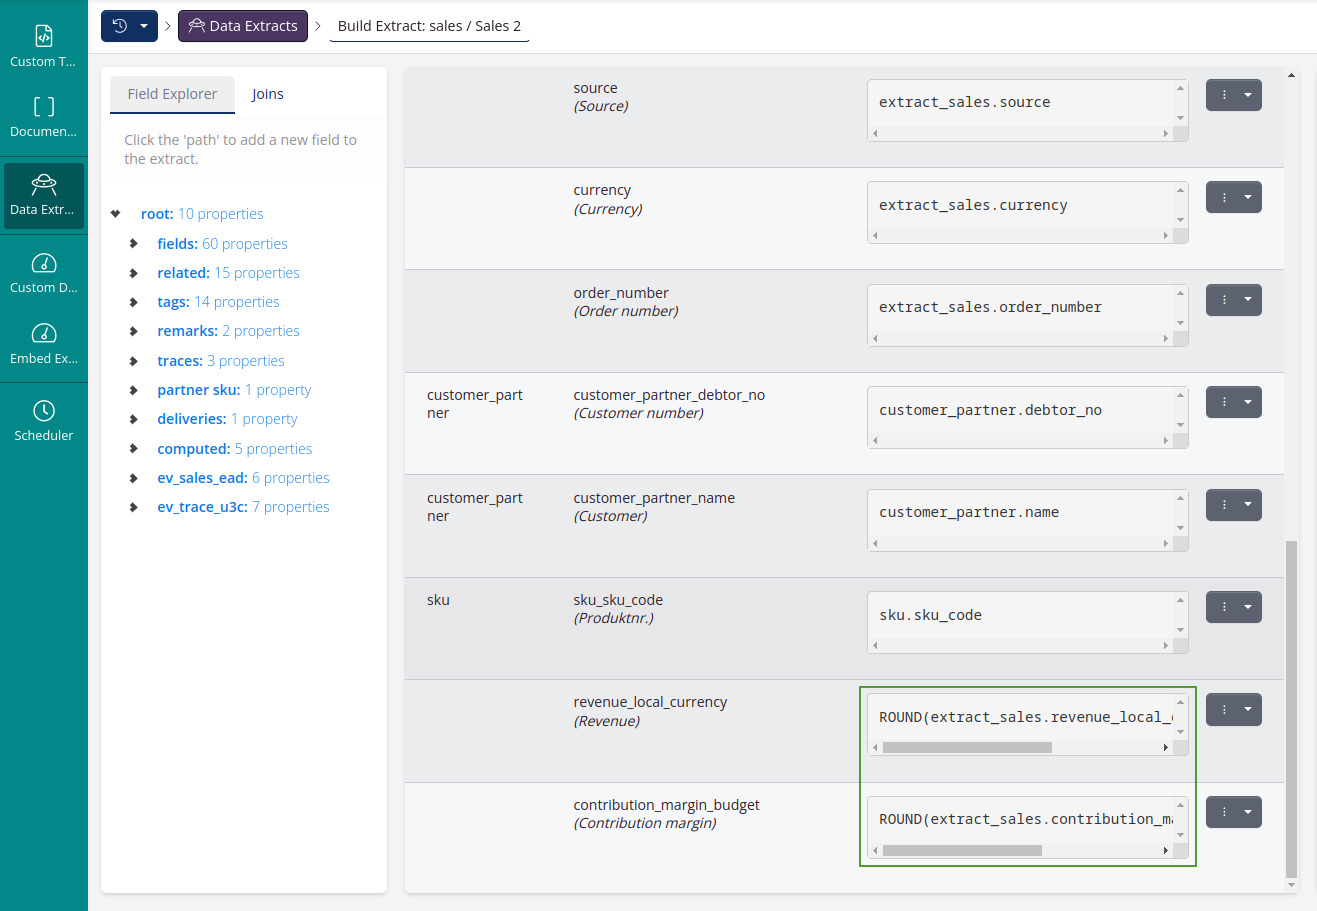Open the dropdown next to the history button
Screen dimensions: 1317x911
coord(144,25)
